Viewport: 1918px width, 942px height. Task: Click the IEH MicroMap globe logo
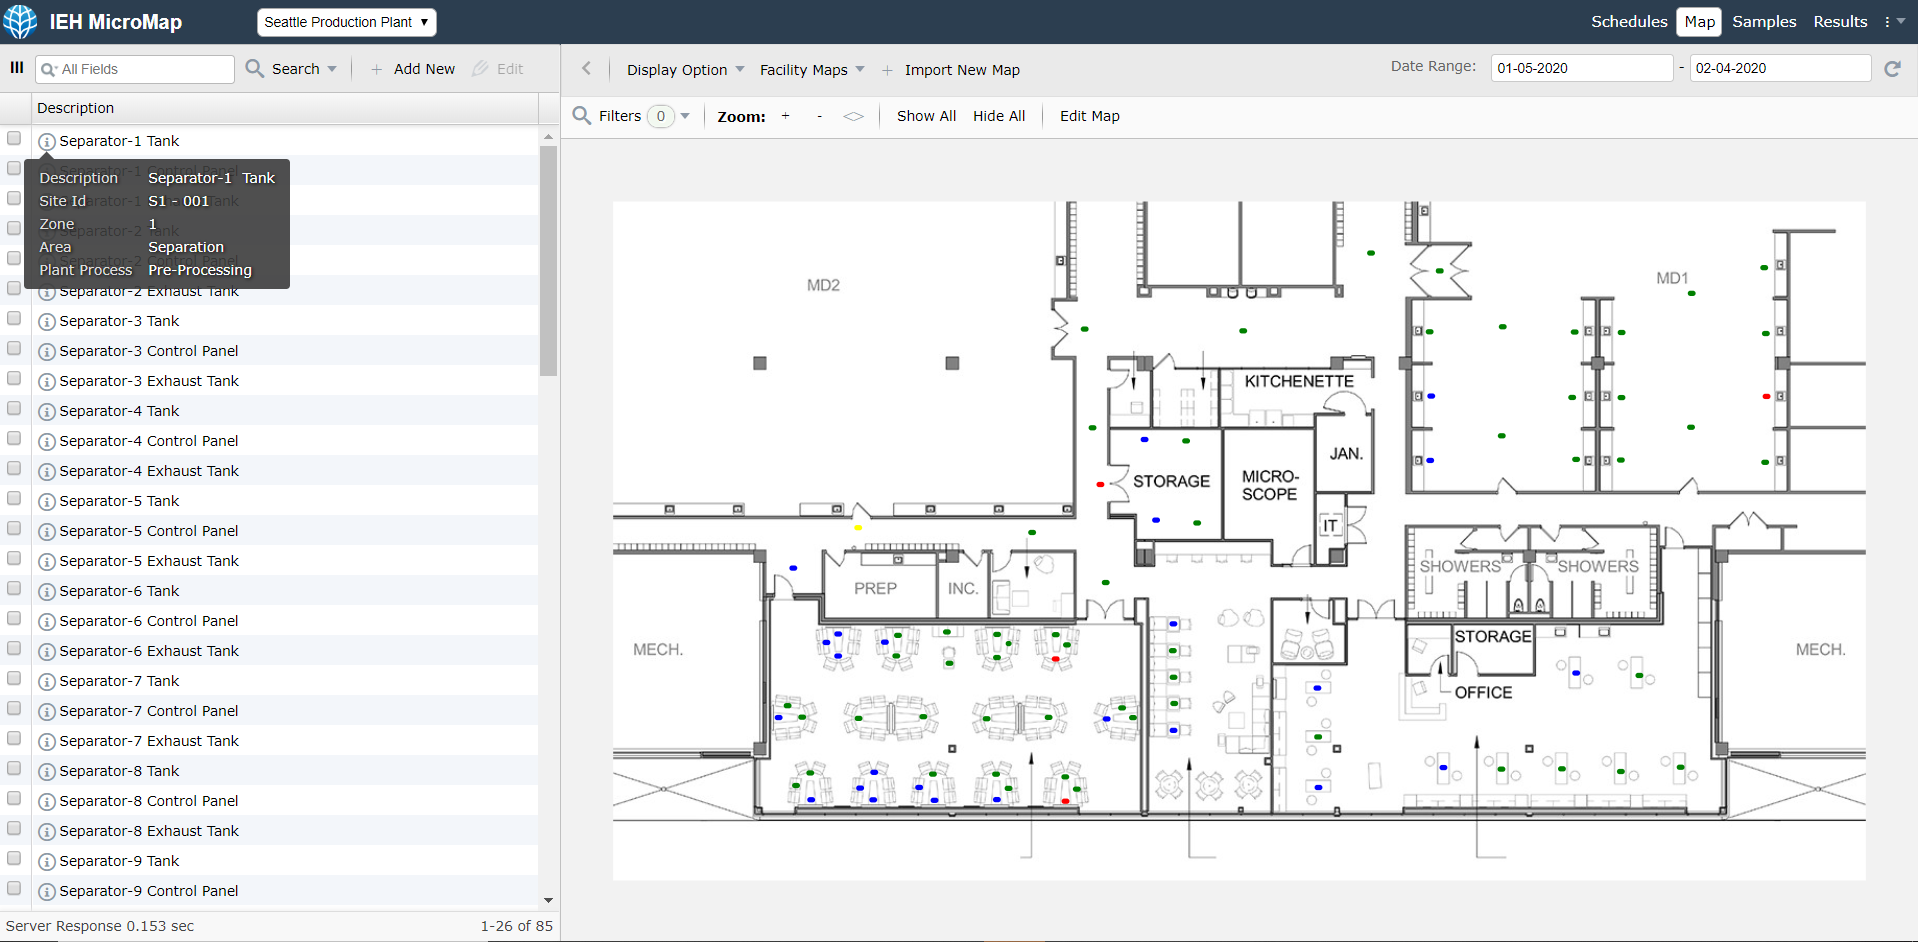click(x=20, y=21)
